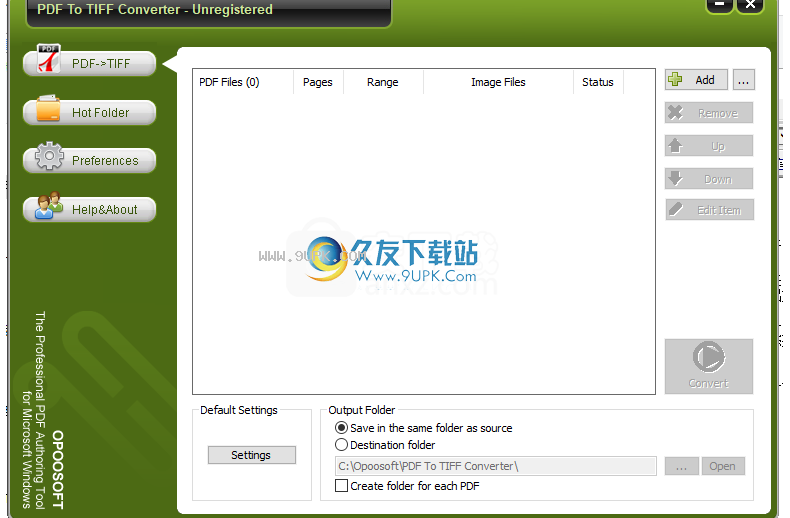Open the default Settings dialog

(x=251, y=455)
